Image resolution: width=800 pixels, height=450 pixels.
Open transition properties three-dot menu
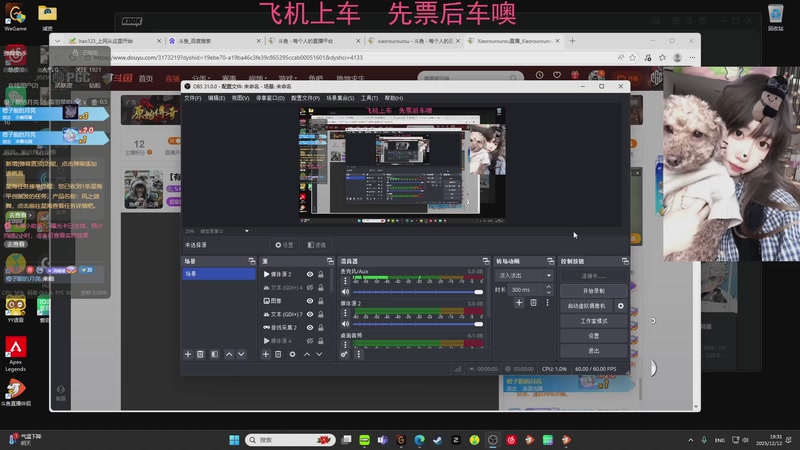547,303
